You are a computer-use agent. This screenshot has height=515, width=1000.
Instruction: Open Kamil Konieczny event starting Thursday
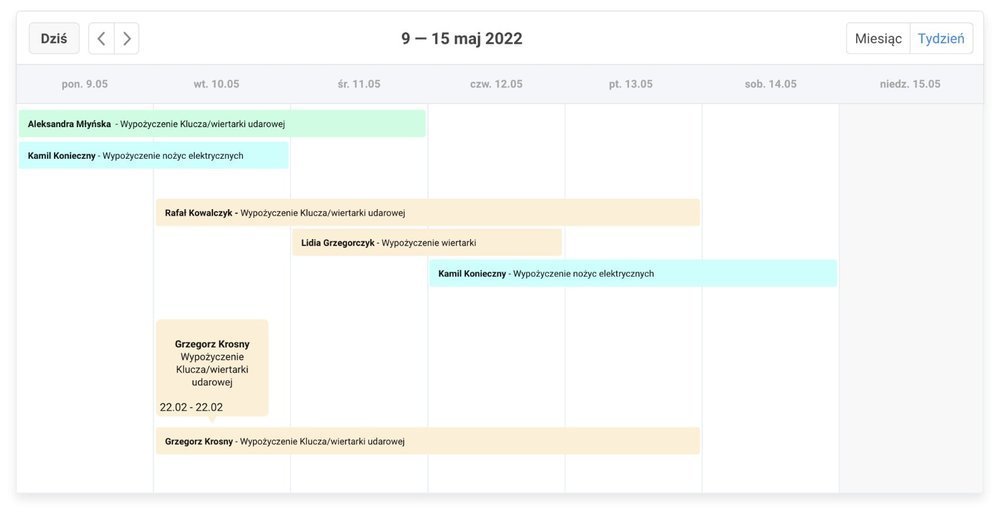click(633, 274)
